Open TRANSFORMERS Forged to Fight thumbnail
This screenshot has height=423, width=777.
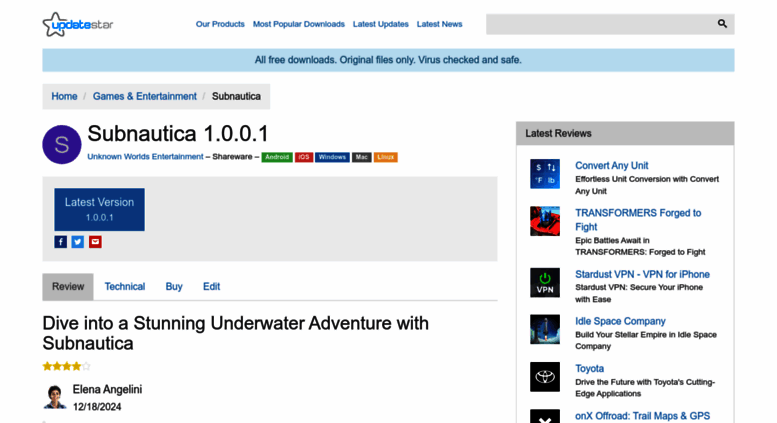pyautogui.click(x=545, y=221)
